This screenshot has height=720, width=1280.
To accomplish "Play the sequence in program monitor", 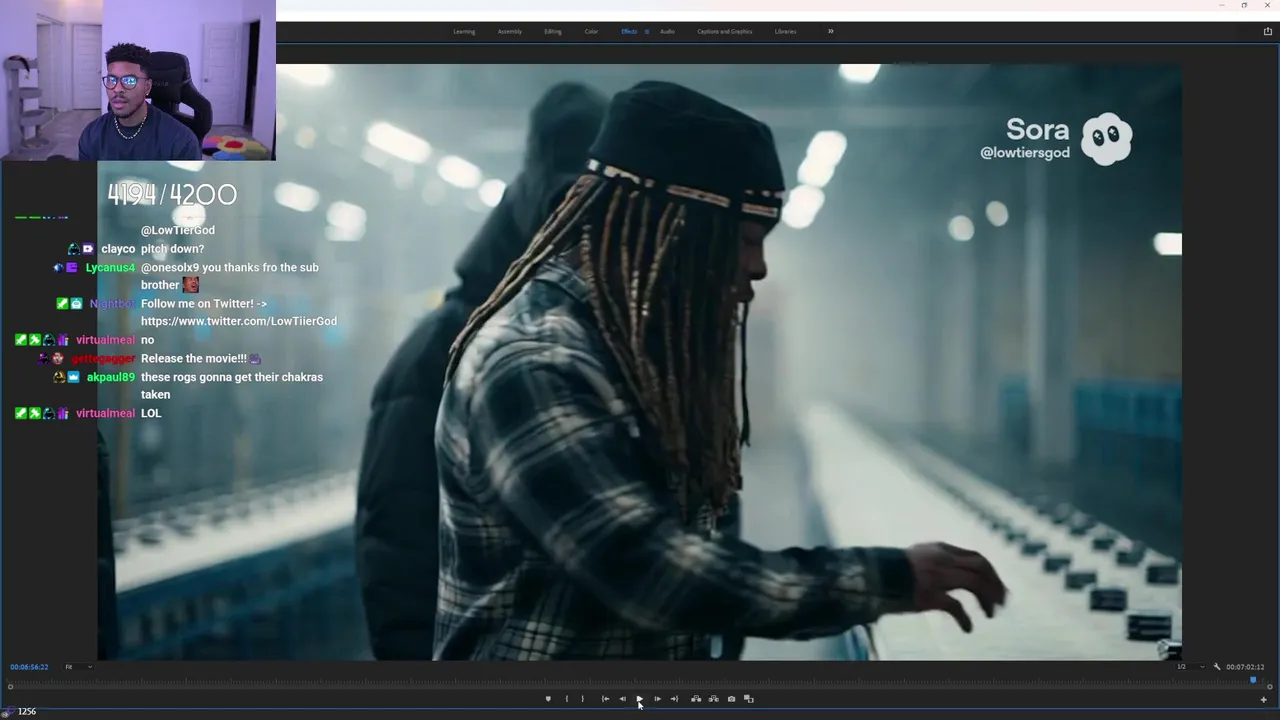I will [639, 699].
